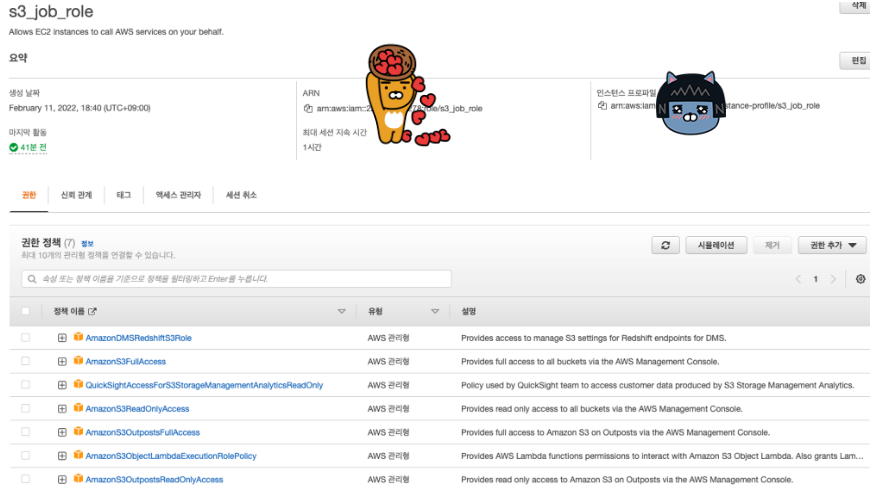Screen dimensions: 876x492
Task: Refresh the permission policies list
Action: pos(665,245)
